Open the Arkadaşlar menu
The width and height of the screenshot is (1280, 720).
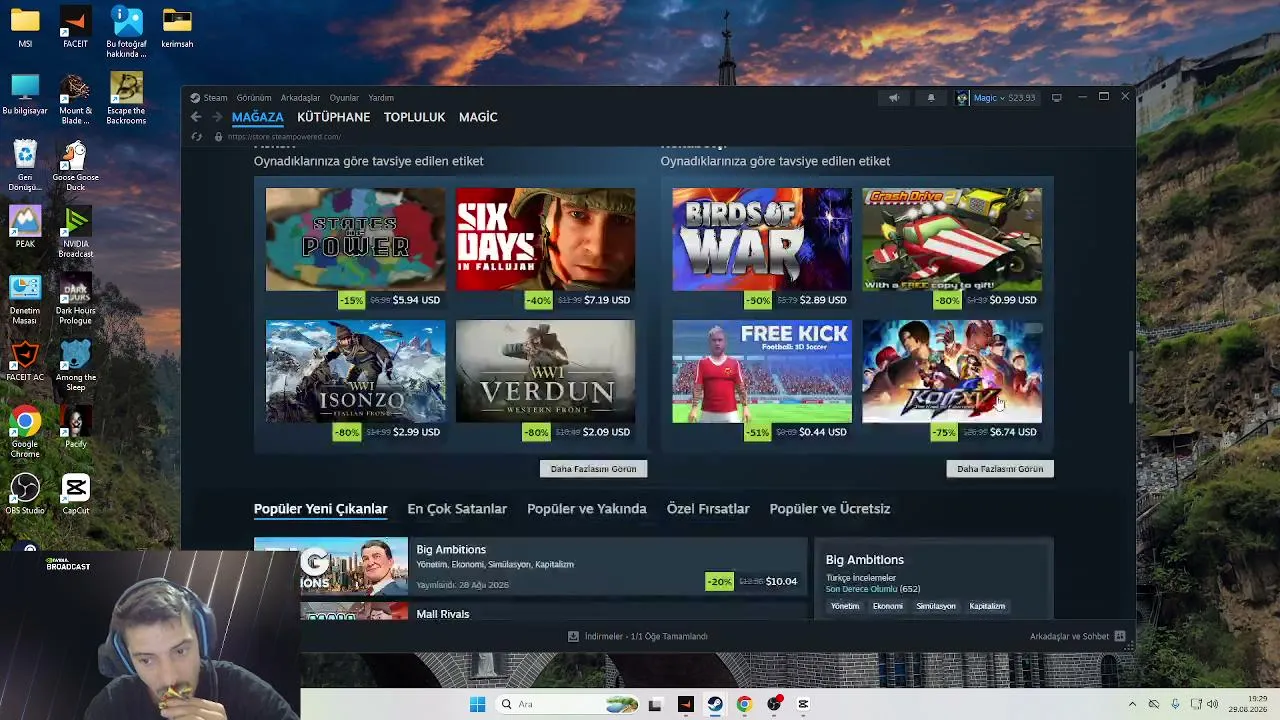pyautogui.click(x=300, y=98)
